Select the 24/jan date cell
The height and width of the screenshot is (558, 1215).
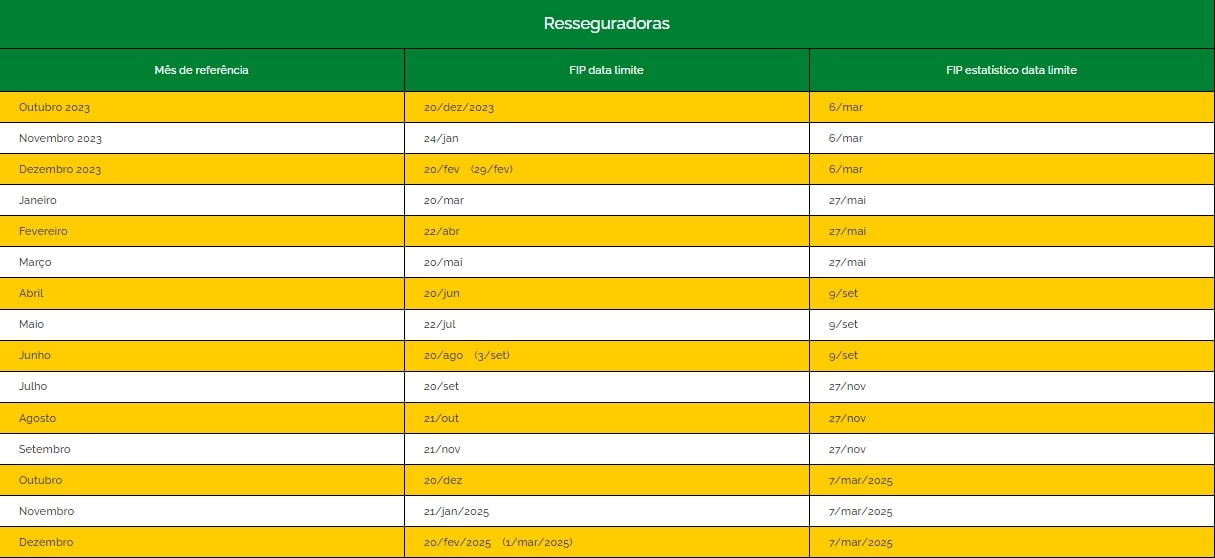pos(607,138)
